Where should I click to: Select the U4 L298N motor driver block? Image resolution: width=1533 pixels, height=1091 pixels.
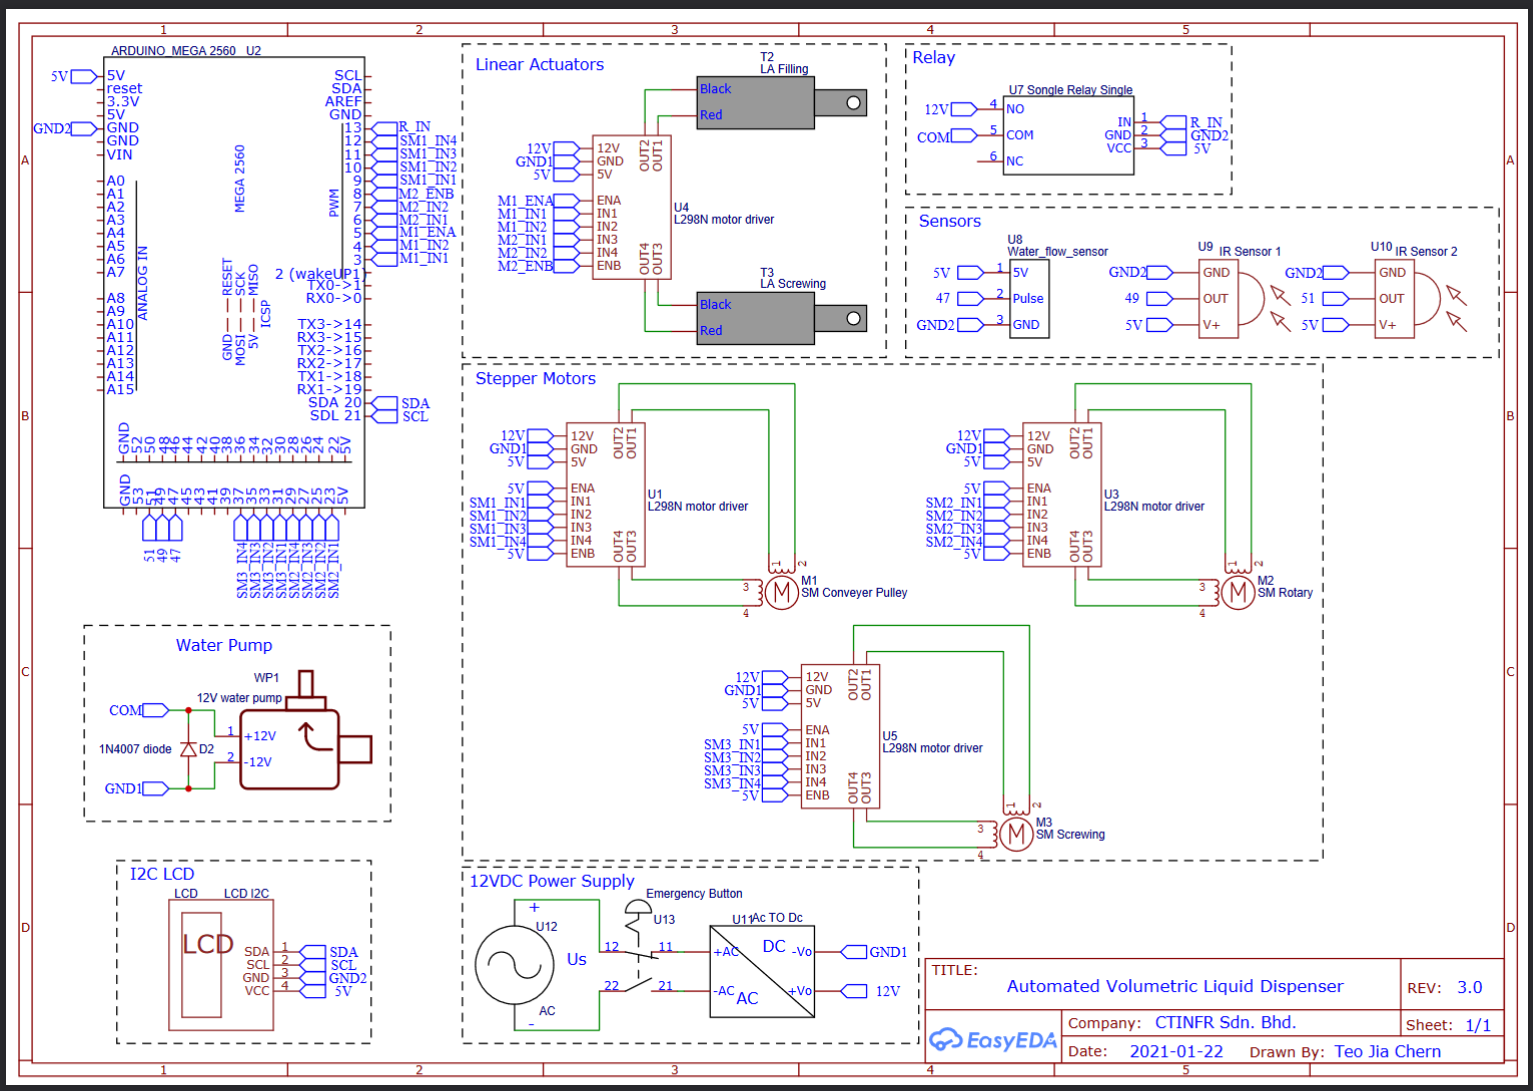631,207
